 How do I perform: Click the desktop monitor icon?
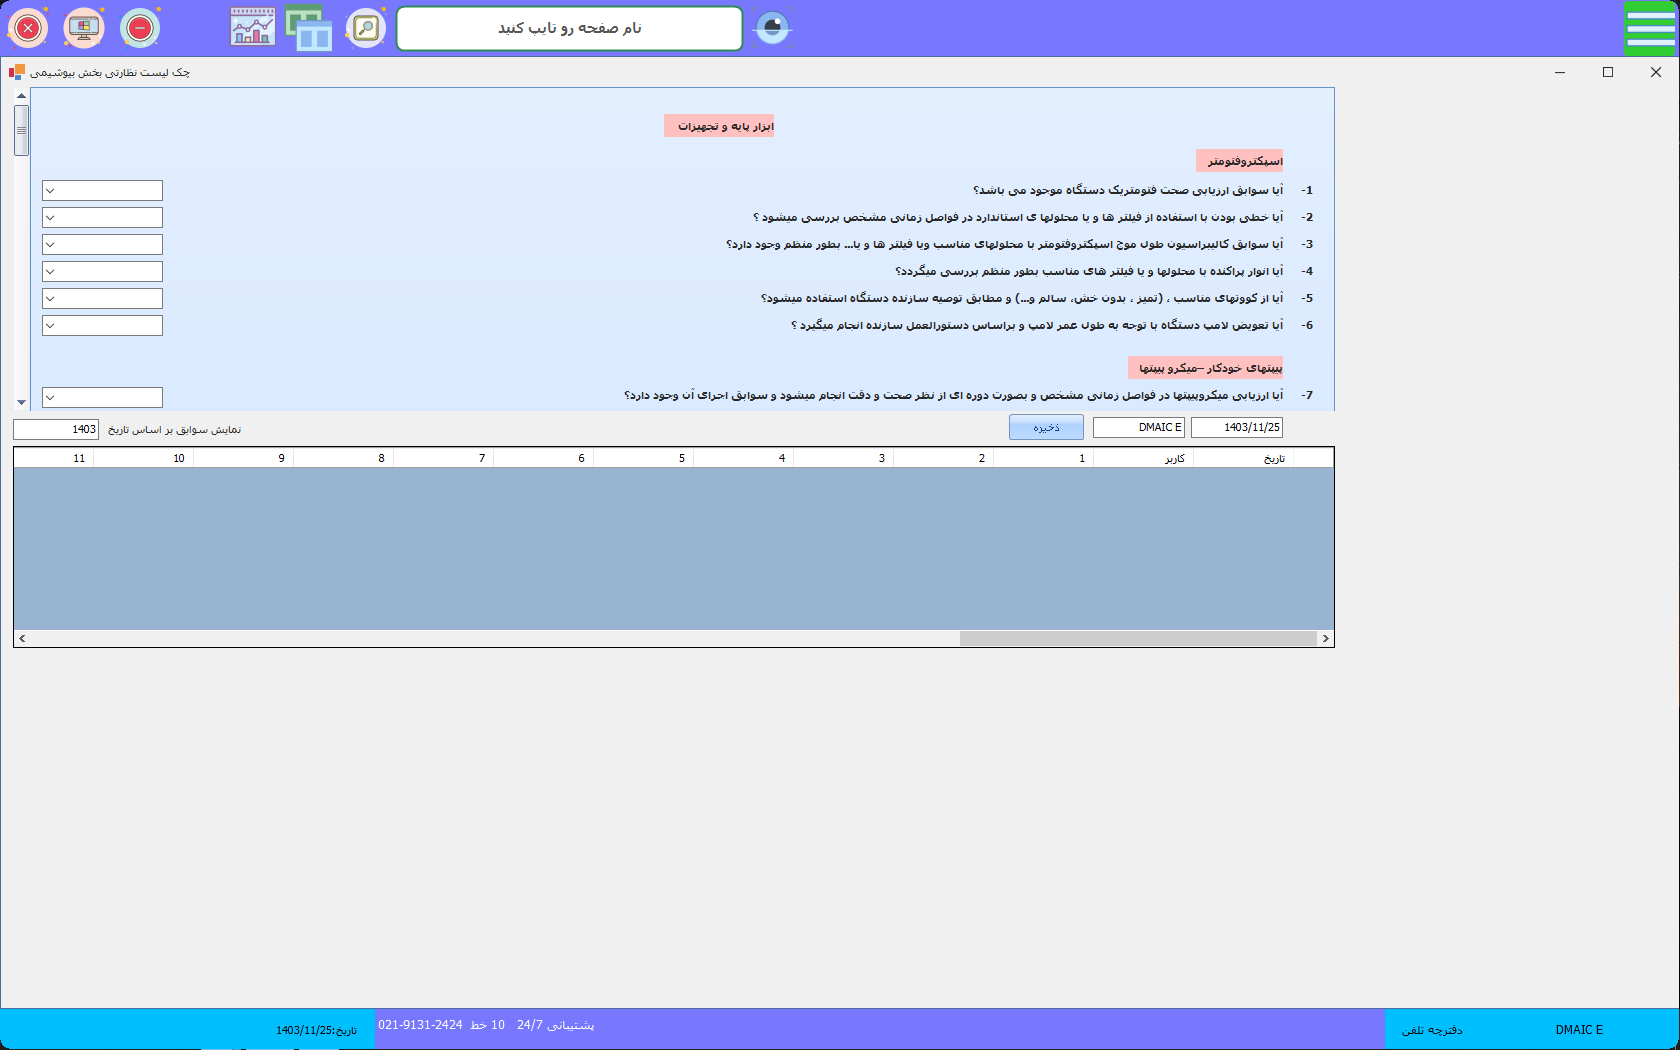(x=84, y=28)
